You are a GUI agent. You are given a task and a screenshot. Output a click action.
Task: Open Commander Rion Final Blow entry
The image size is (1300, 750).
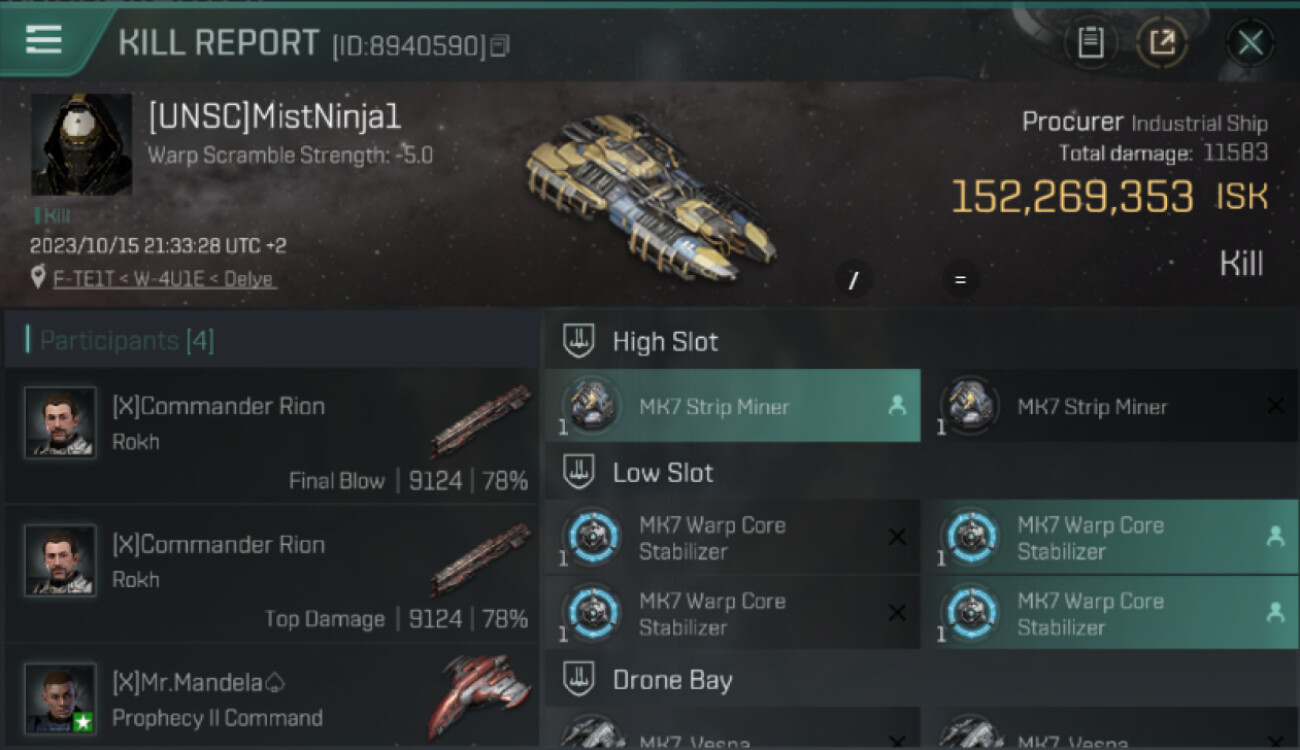point(272,437)
